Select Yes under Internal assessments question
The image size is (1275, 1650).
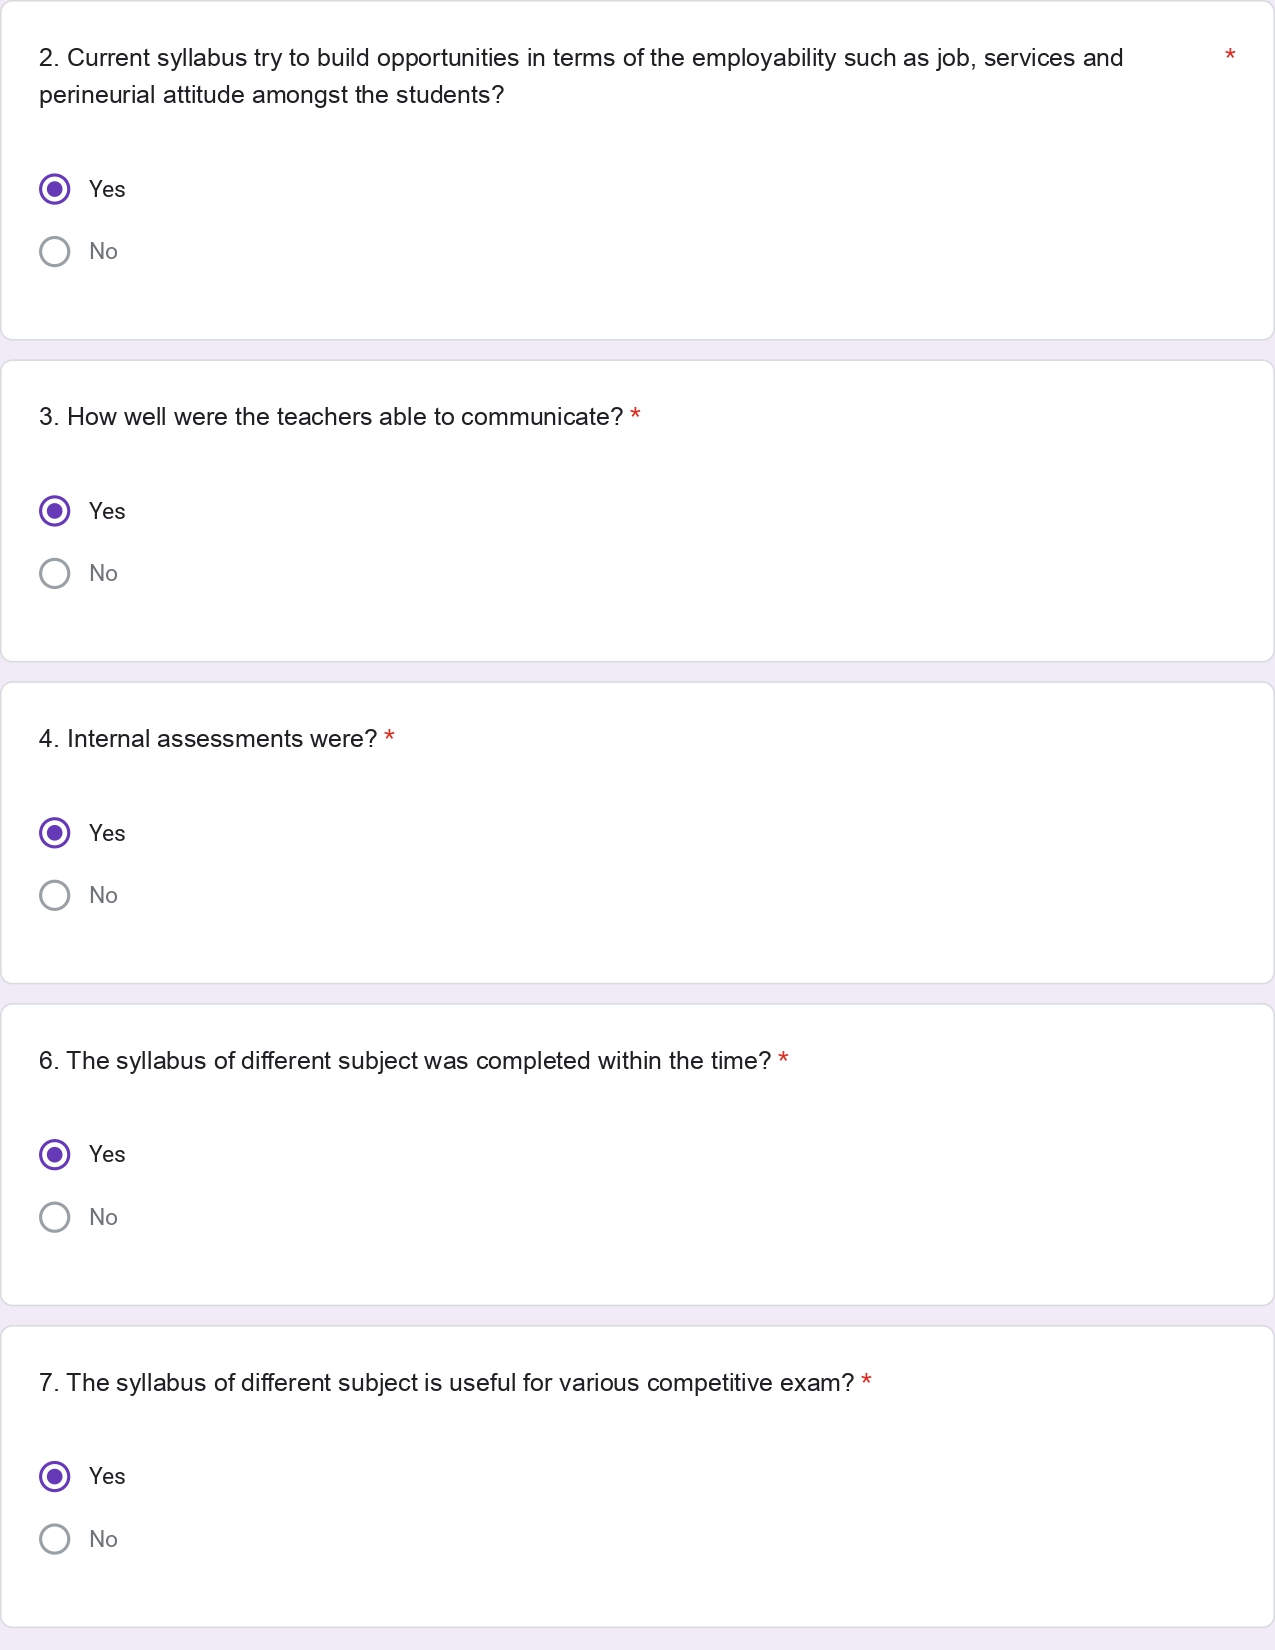pos(55,833)
